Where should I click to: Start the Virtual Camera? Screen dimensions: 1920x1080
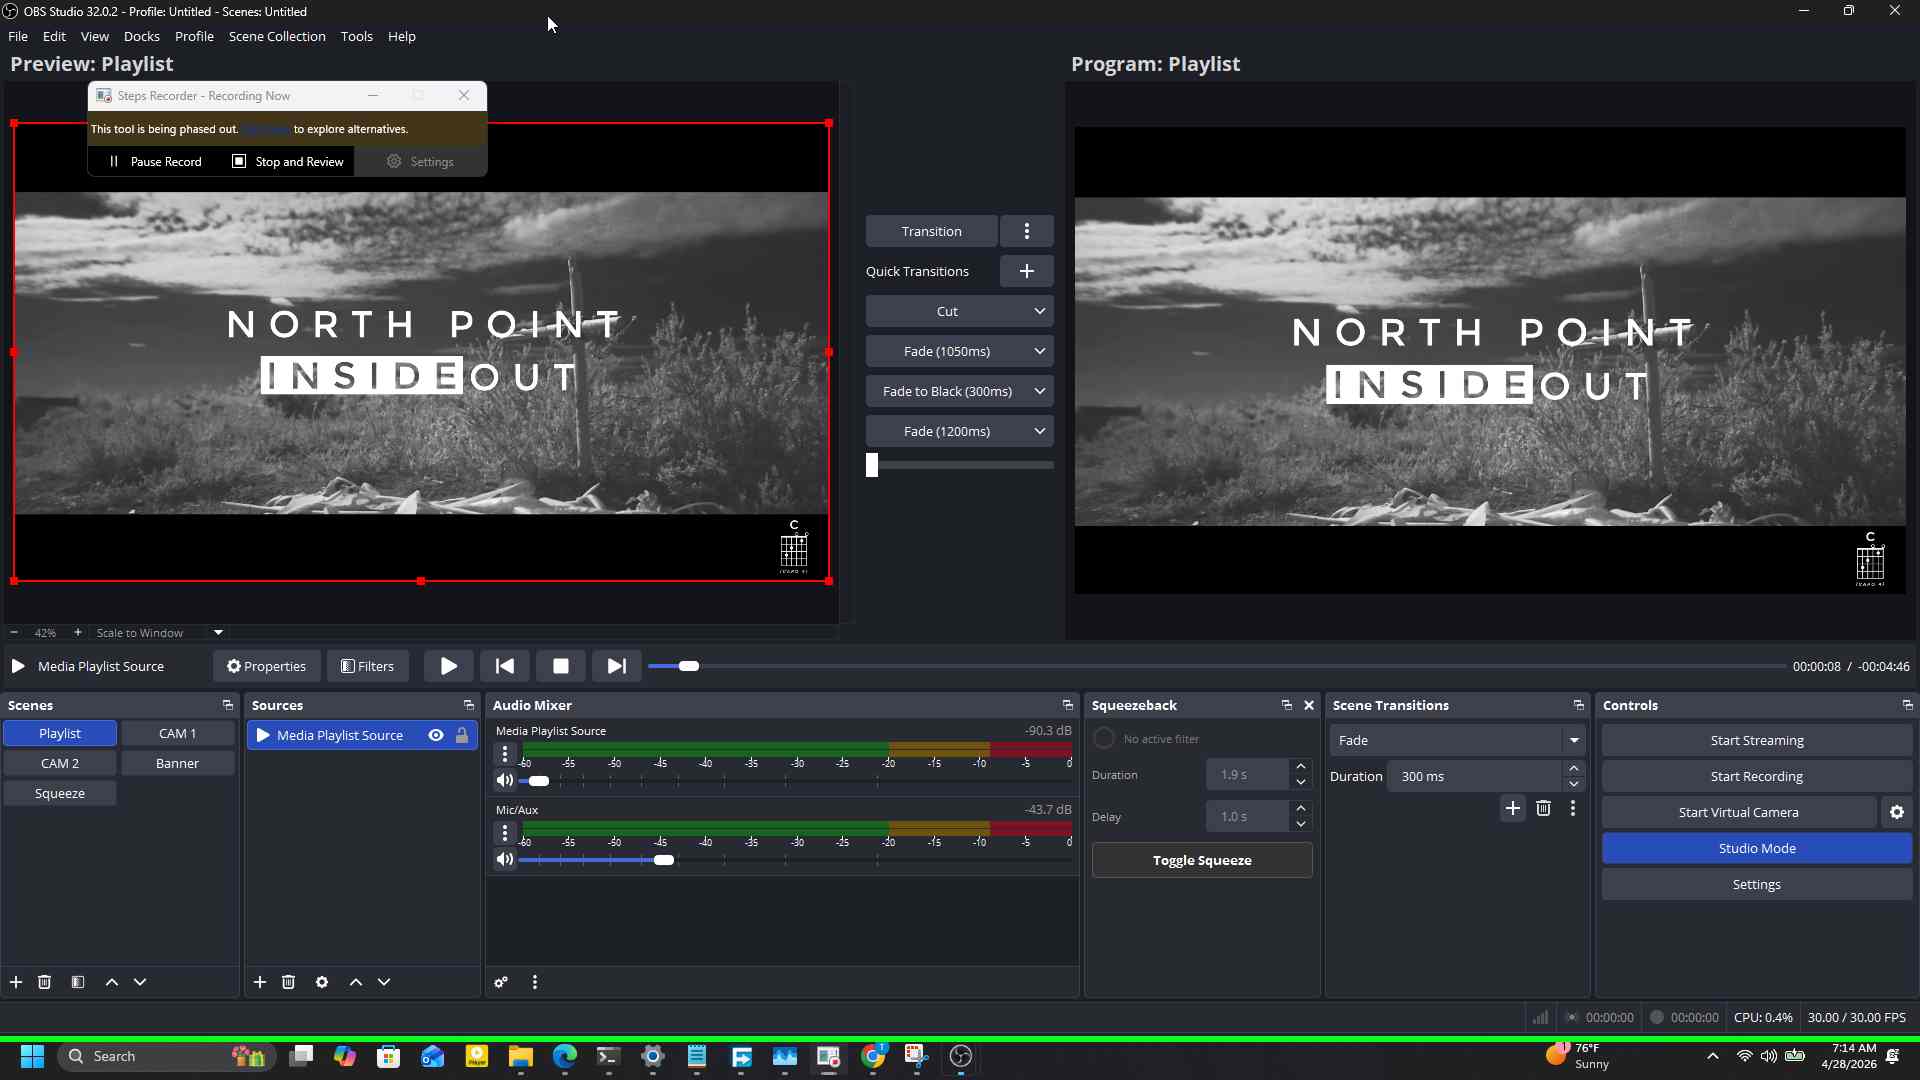[x=1739, y=812]
